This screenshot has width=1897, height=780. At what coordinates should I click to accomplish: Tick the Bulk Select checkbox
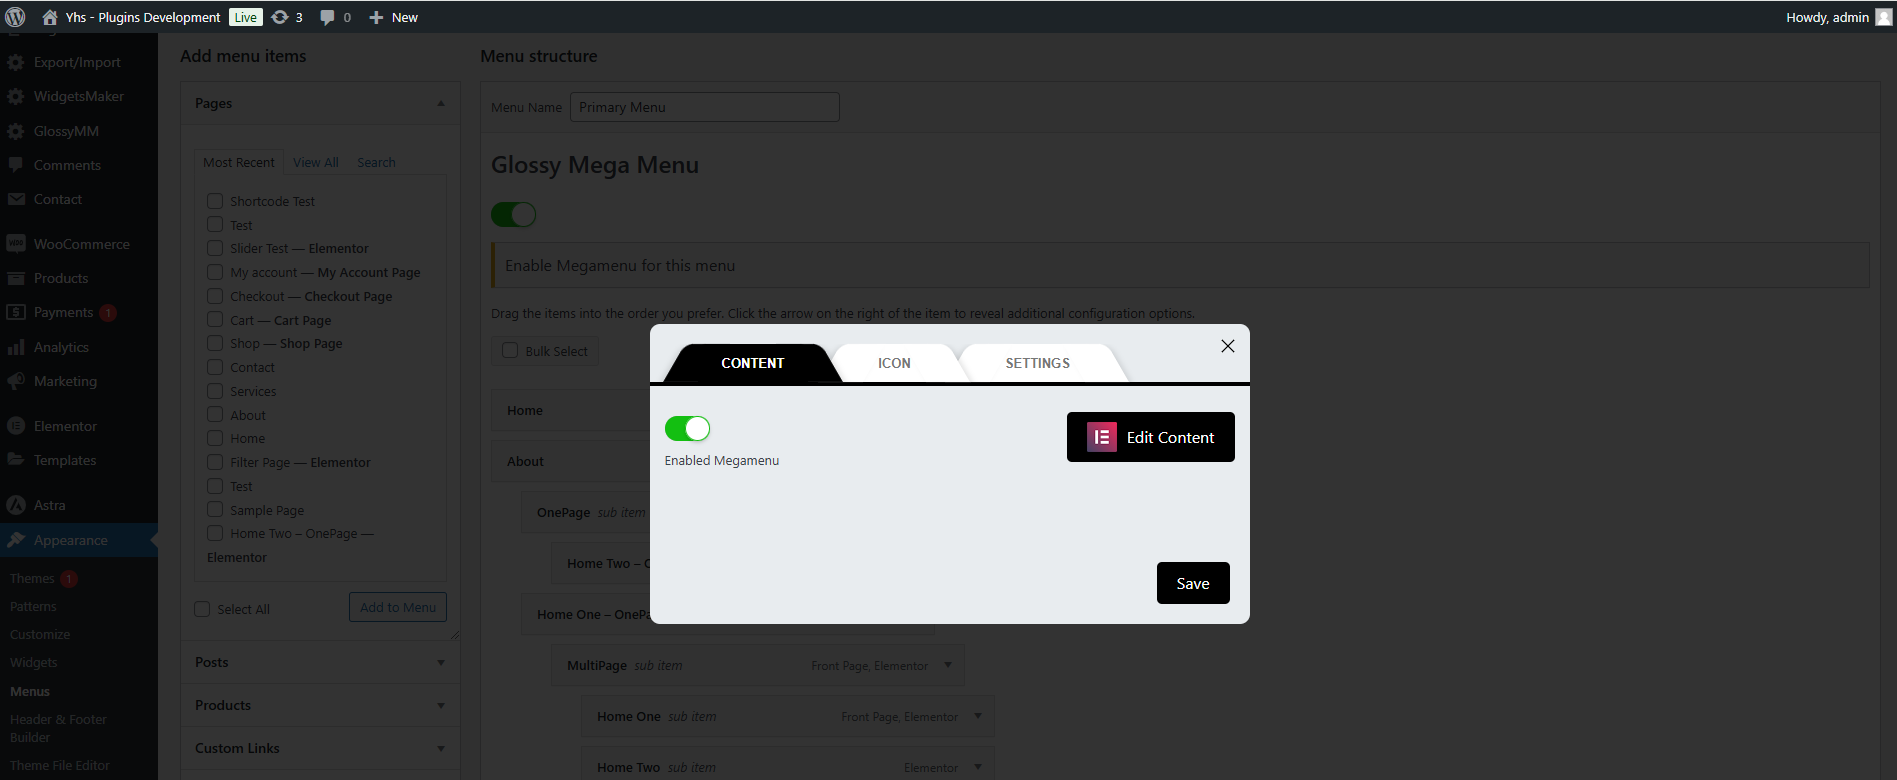[x=510, y=351]
